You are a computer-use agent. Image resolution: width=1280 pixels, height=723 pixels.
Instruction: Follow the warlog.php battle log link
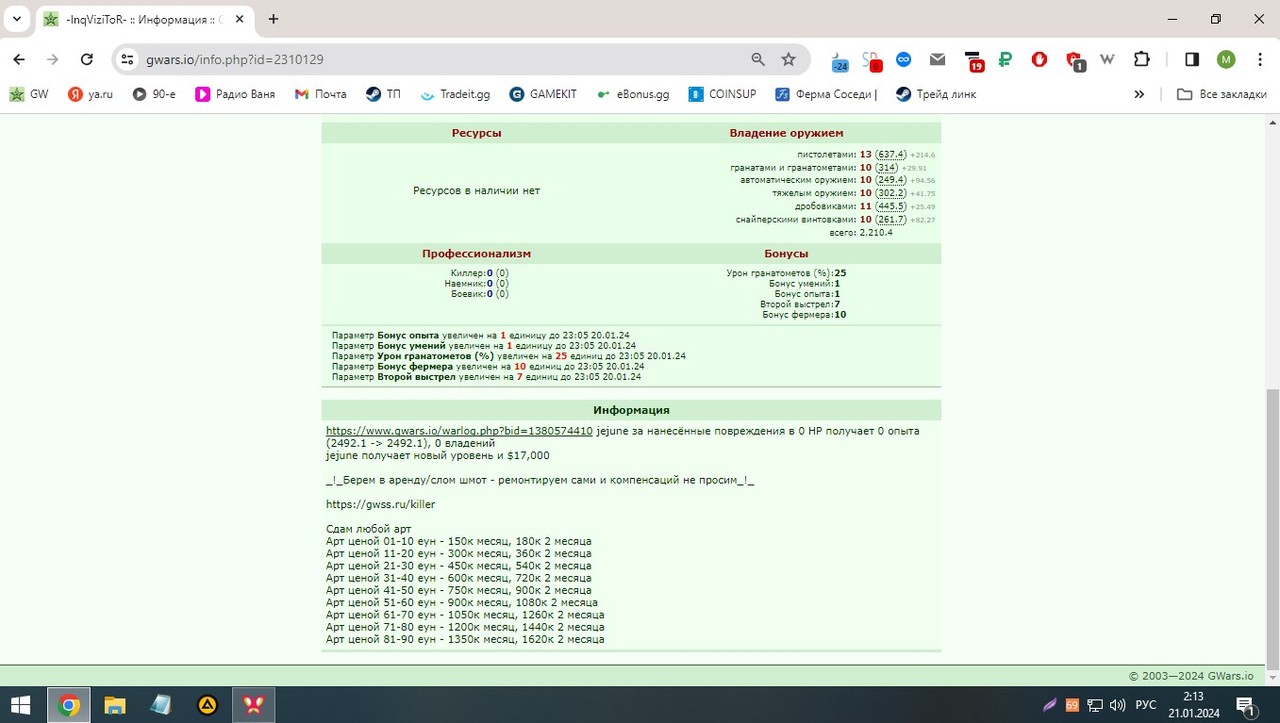pos(459,431)
